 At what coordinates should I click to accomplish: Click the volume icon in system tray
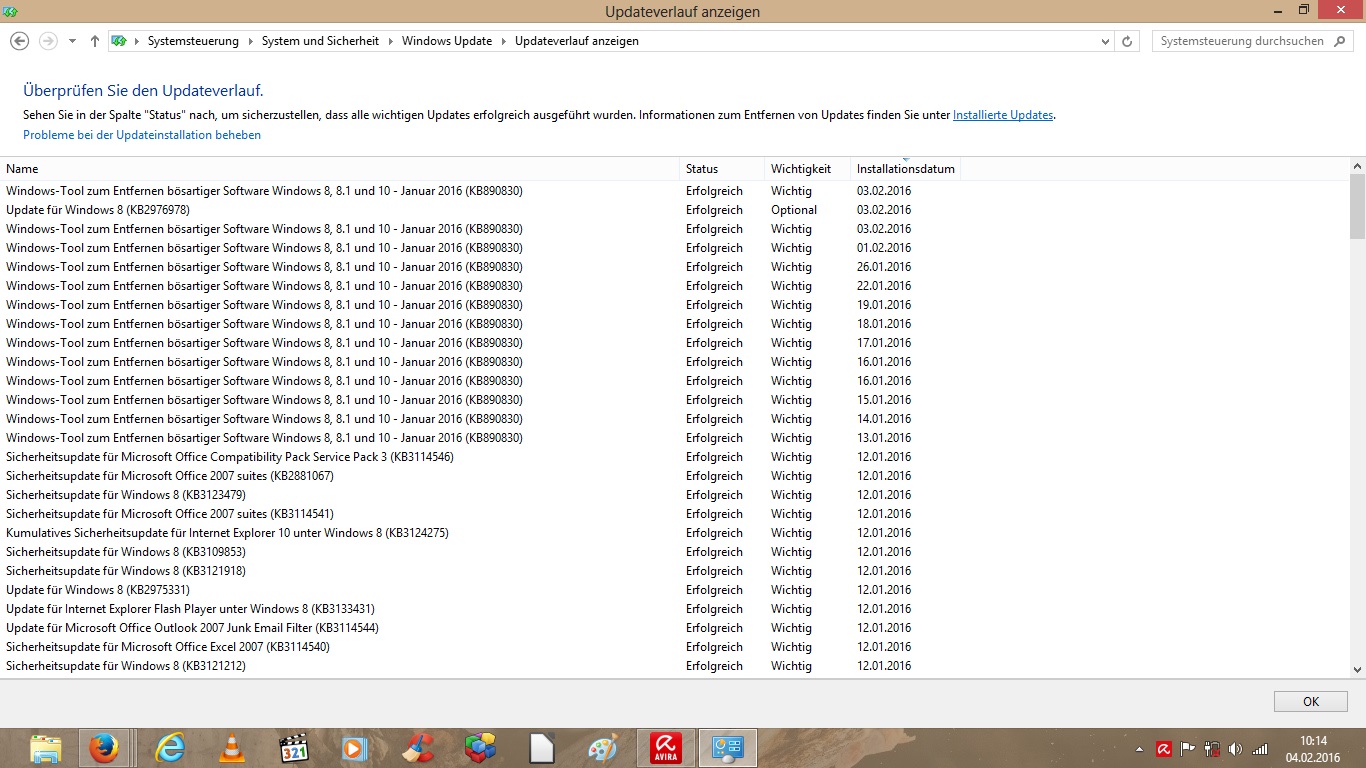tap(1235, 748)
